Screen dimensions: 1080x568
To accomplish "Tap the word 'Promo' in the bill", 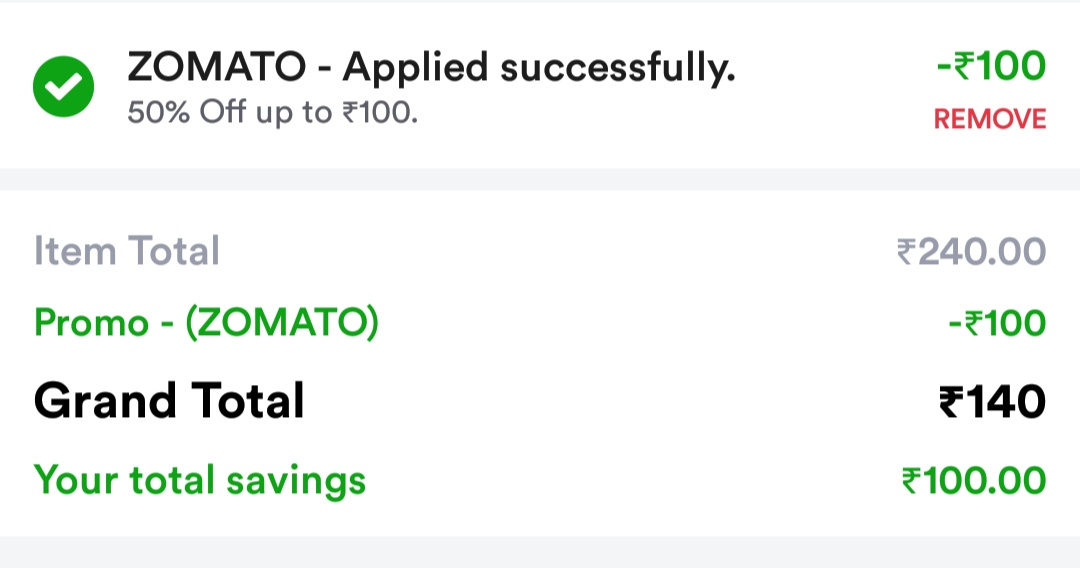I will click(91, 323).
